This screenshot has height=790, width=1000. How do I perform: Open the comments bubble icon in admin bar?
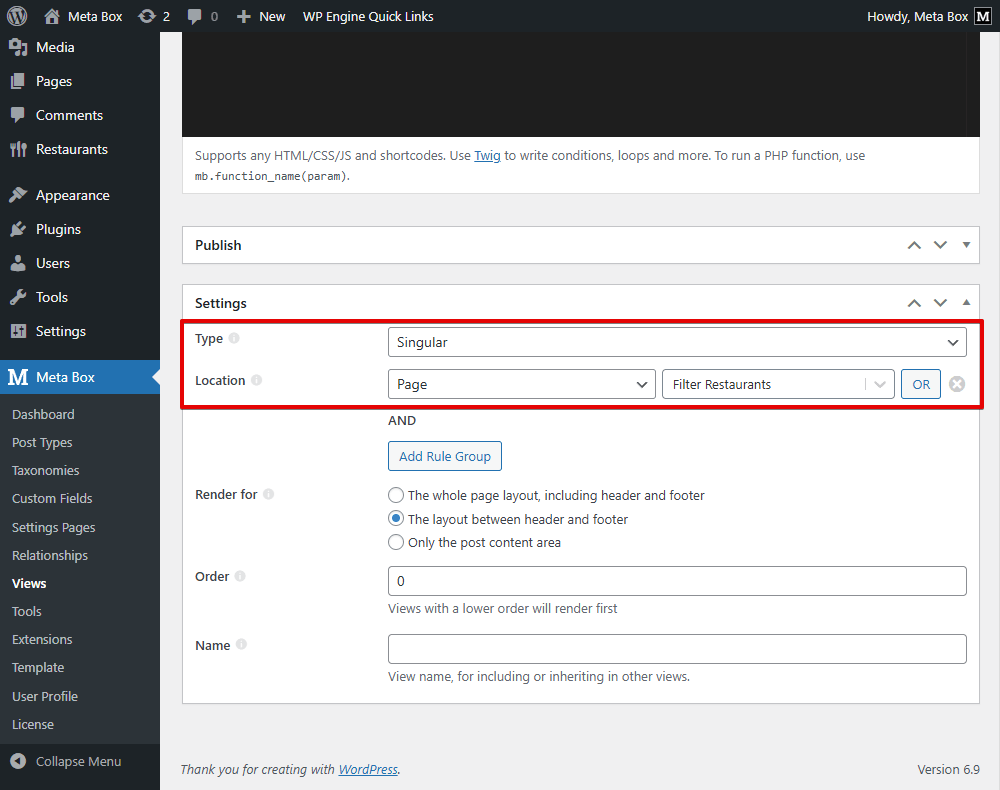pos(196,16)
